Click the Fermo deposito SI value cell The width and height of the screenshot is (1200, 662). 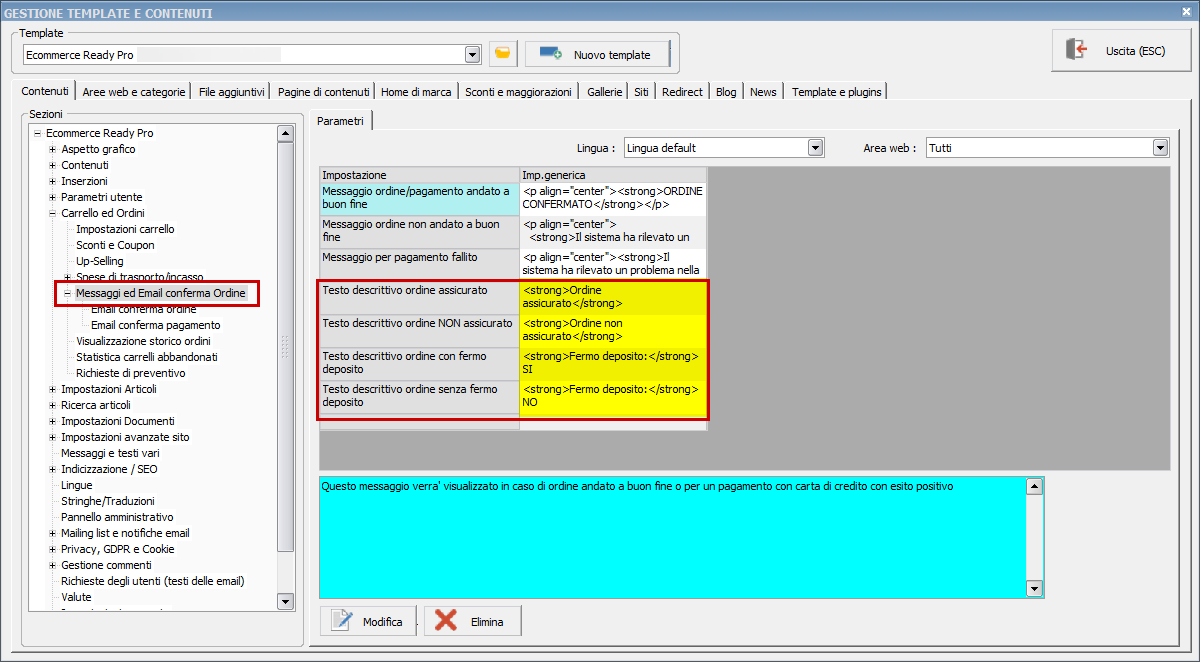(x=612, y=363)
